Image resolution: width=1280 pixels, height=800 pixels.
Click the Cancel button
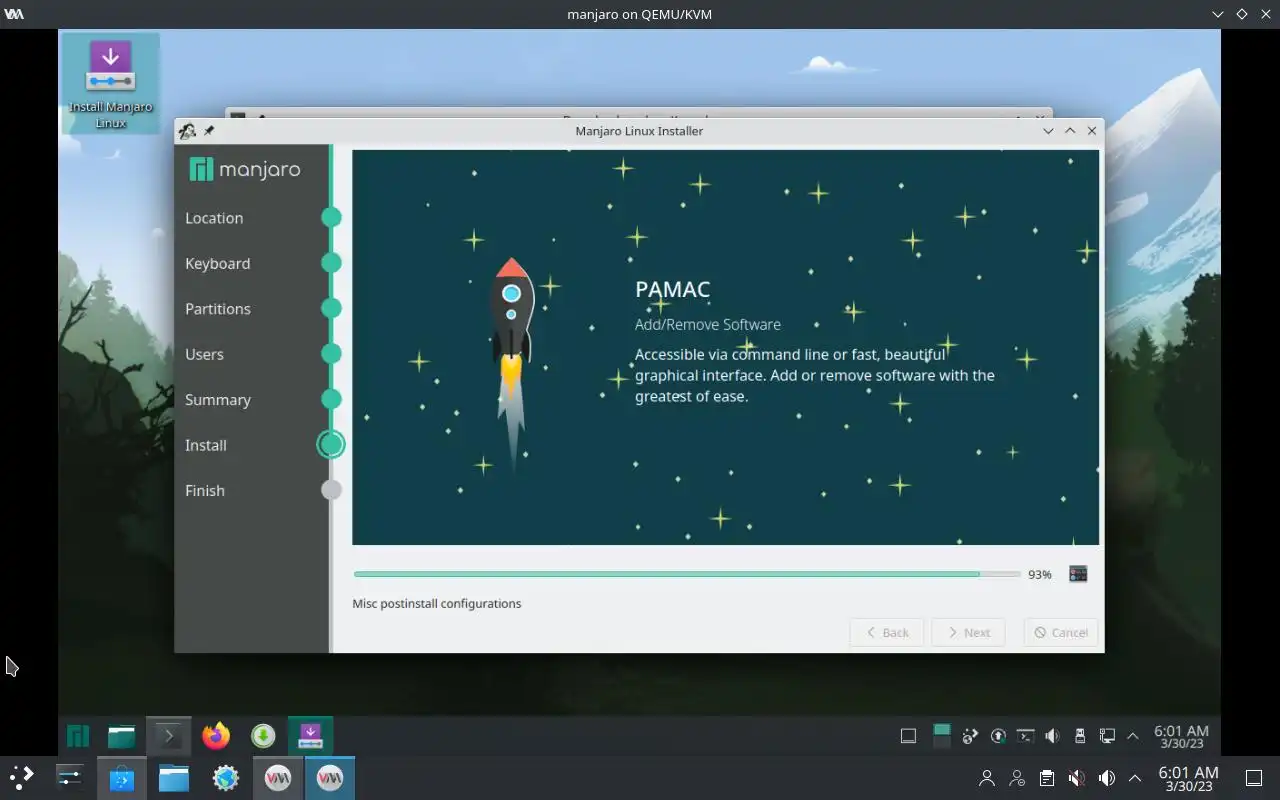click(1061, 632)
